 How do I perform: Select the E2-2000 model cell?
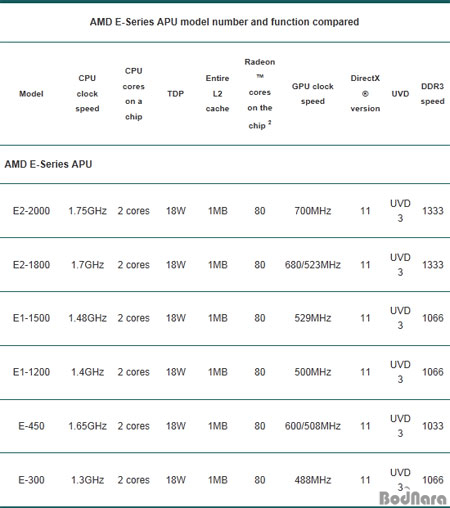click(31, 211)
